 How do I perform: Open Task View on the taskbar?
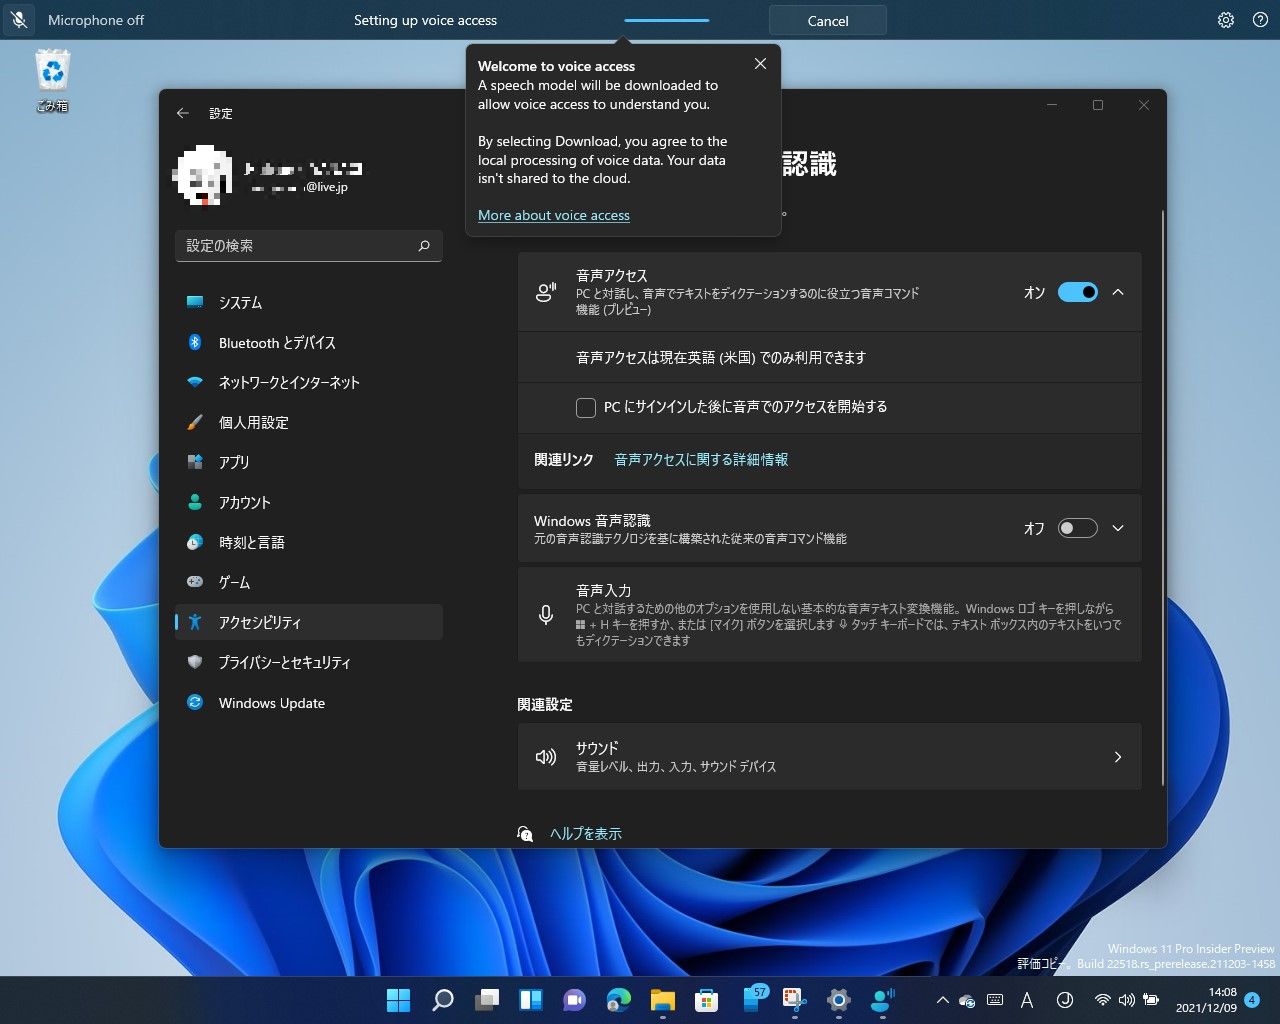(x=486, y=1000)
